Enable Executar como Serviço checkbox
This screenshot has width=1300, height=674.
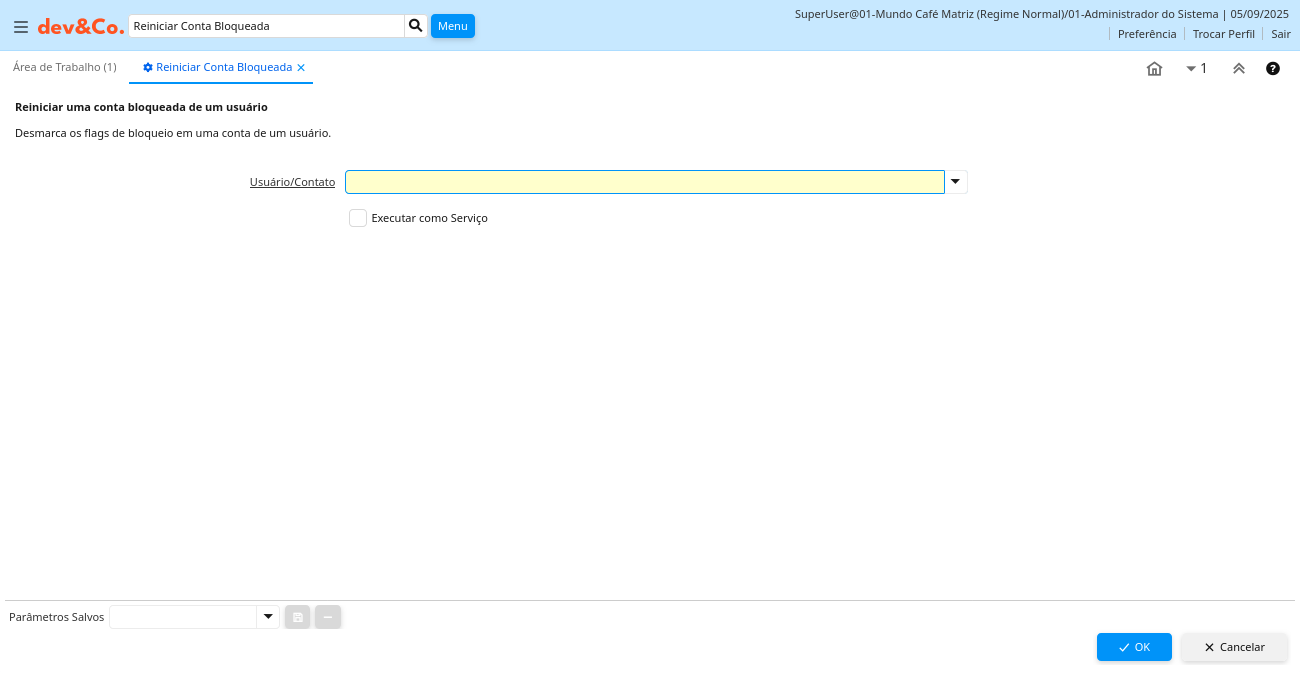[358, 218]
